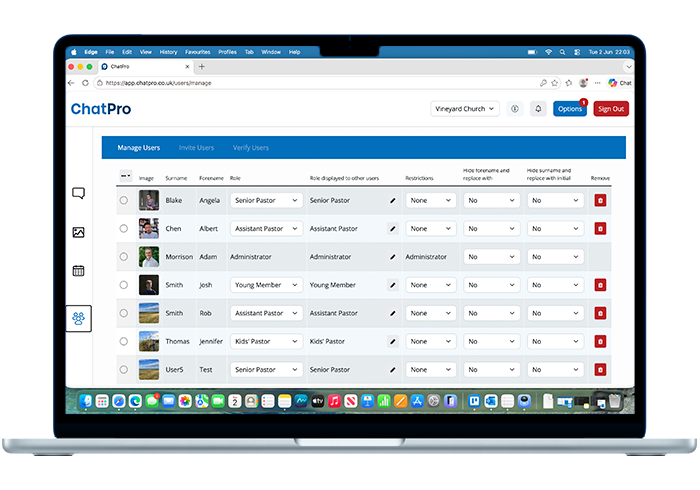700x490 pixels.
Task: Open Angela Blake's Senior Pastor role dropdown
Action: (267, 200)
